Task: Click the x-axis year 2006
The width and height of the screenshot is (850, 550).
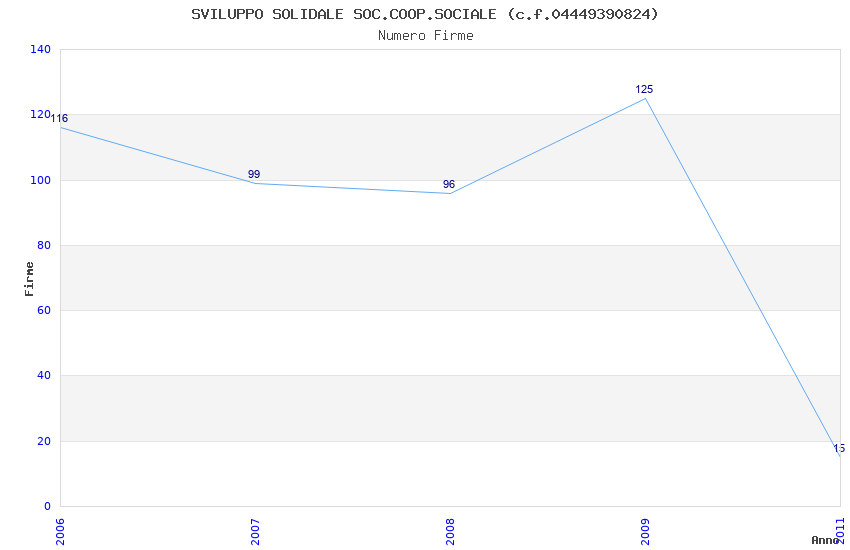Action: (x=60, y=532)
